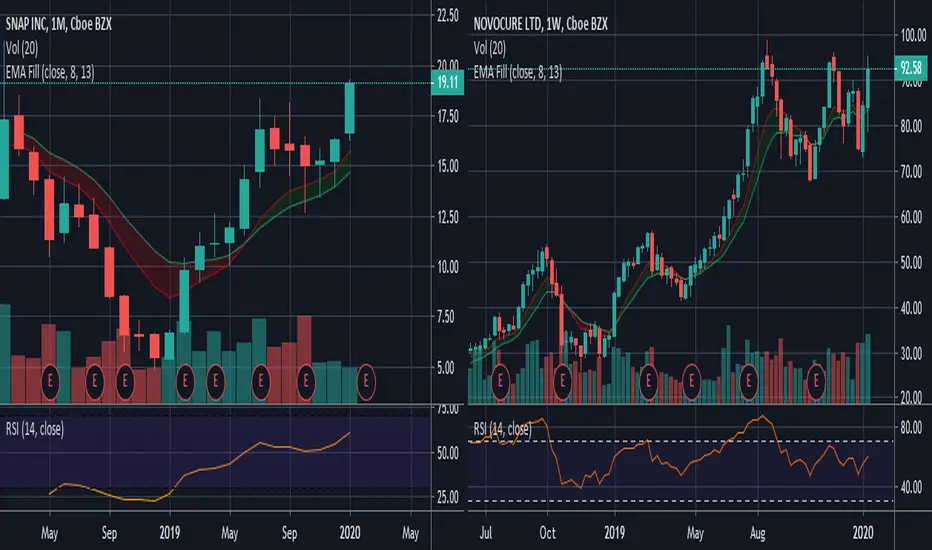
Task: Click the 5.00 price axis label on SNAP chart
Action: (x=446, y=367)
